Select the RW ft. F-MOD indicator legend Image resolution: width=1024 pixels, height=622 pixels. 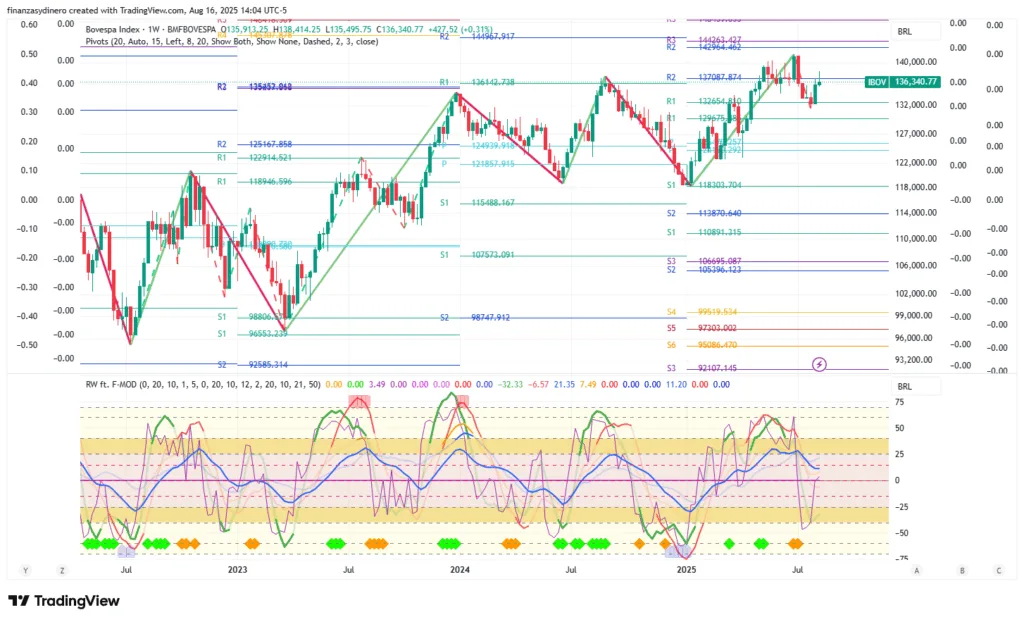pyautogui.click(x=203, y=384)
